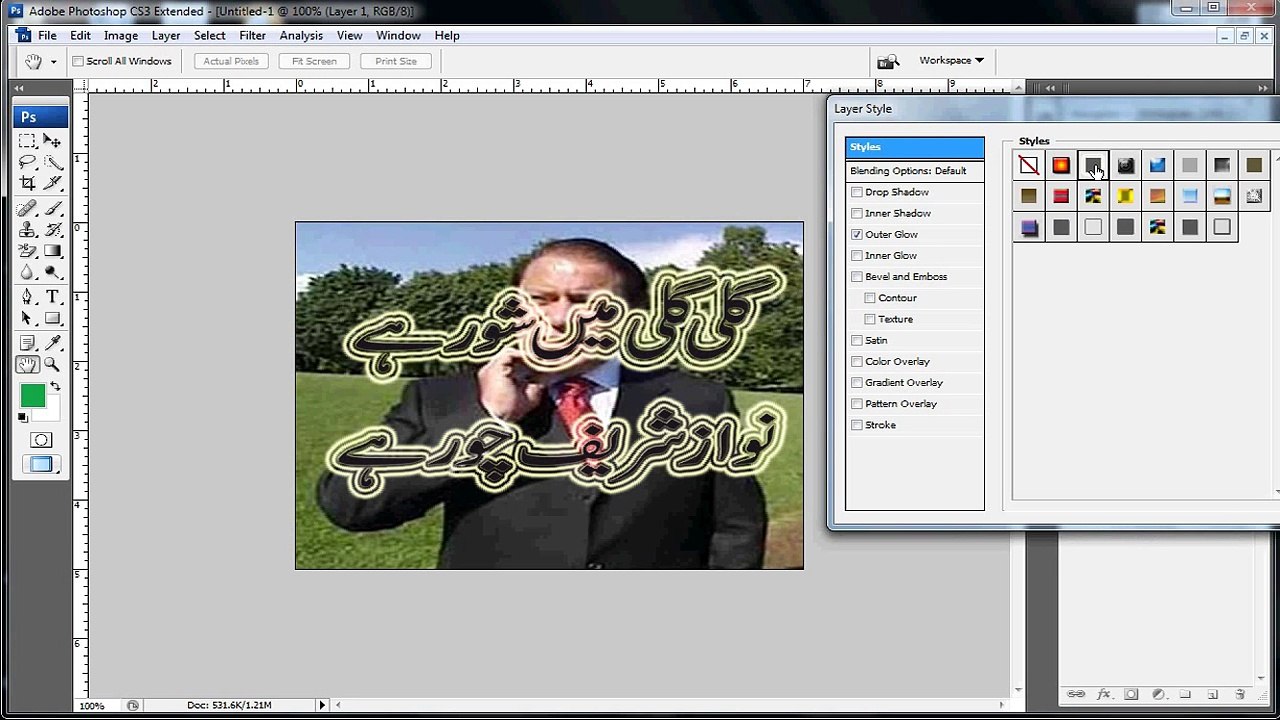Viewport: 1280px width, 720px height.
Task: Open the Analysis menu
Action: [301, 35]
